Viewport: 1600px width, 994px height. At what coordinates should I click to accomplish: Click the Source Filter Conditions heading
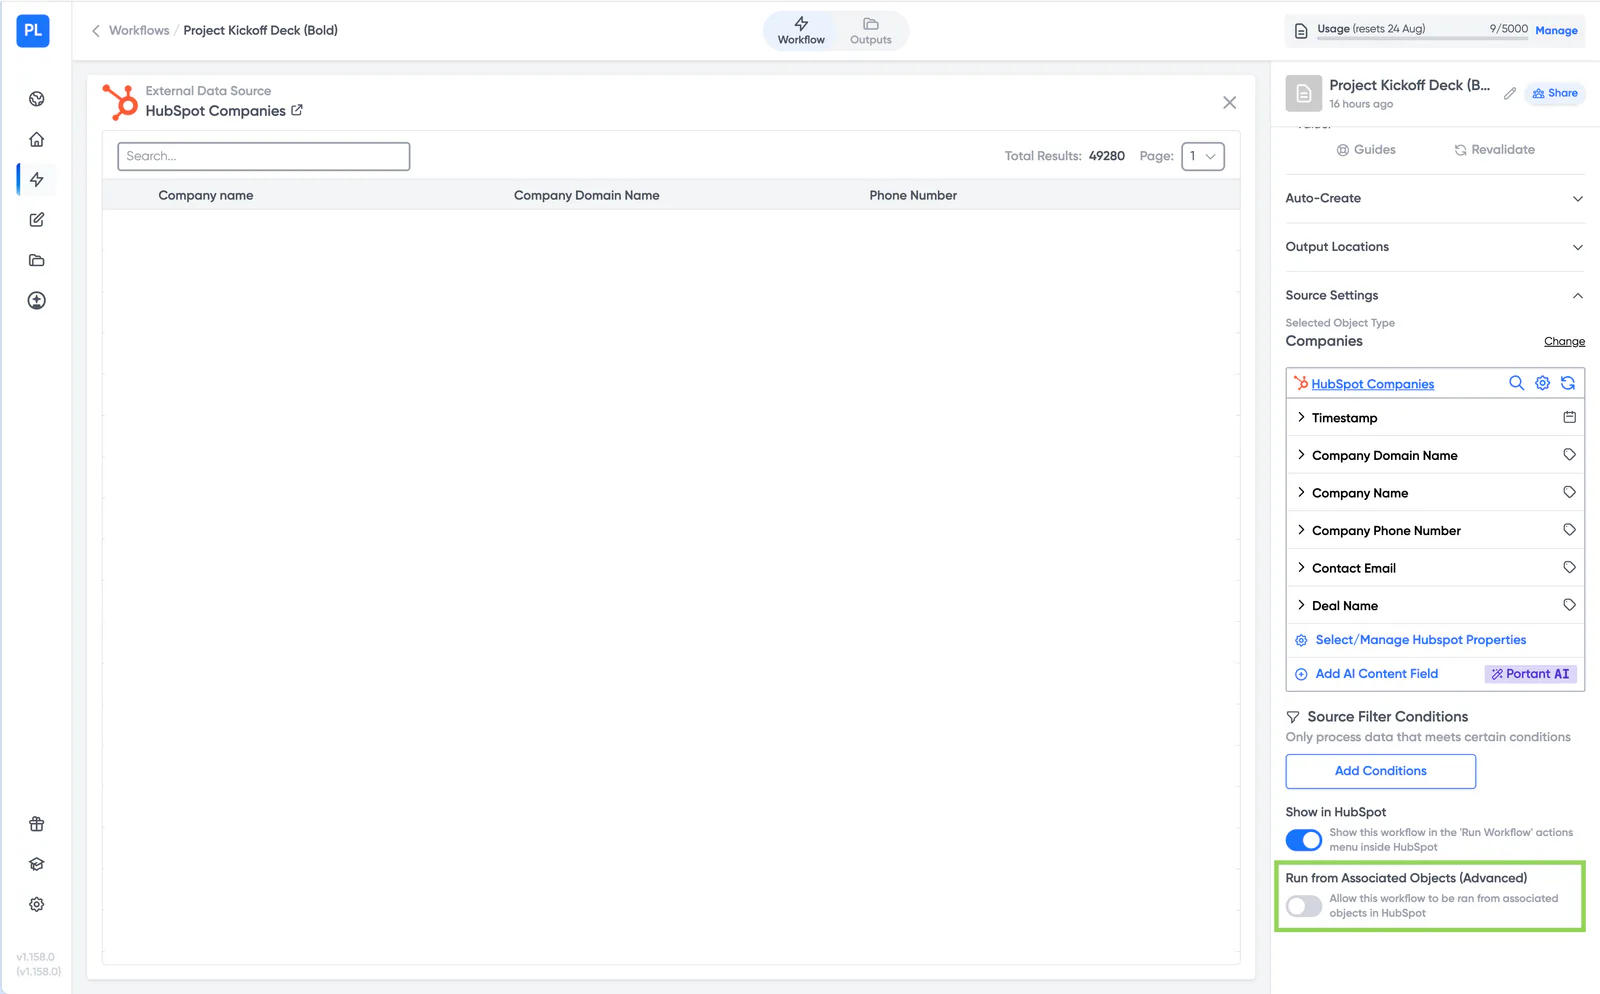tap(1388, 717)
